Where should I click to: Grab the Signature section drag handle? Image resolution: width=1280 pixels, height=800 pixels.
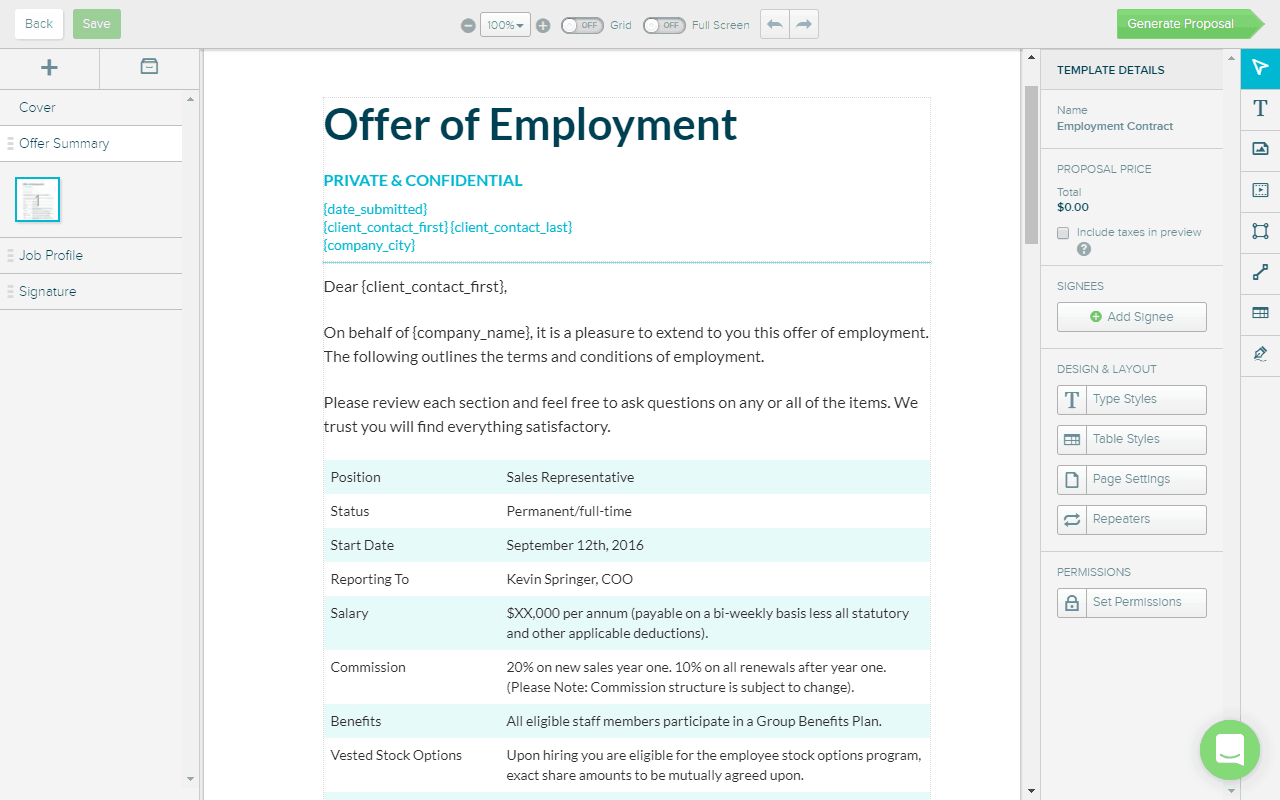[10, 292]
